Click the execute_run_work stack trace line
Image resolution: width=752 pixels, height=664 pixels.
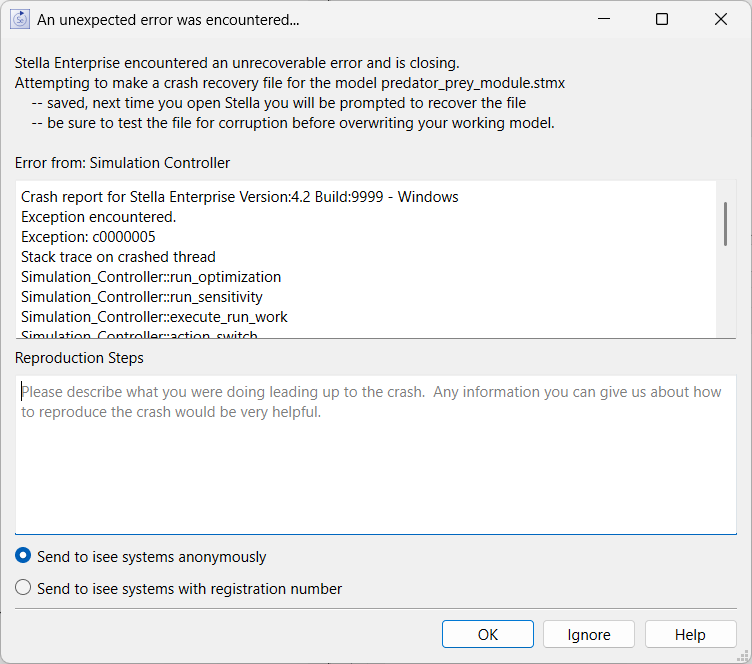tap(154, 317)
